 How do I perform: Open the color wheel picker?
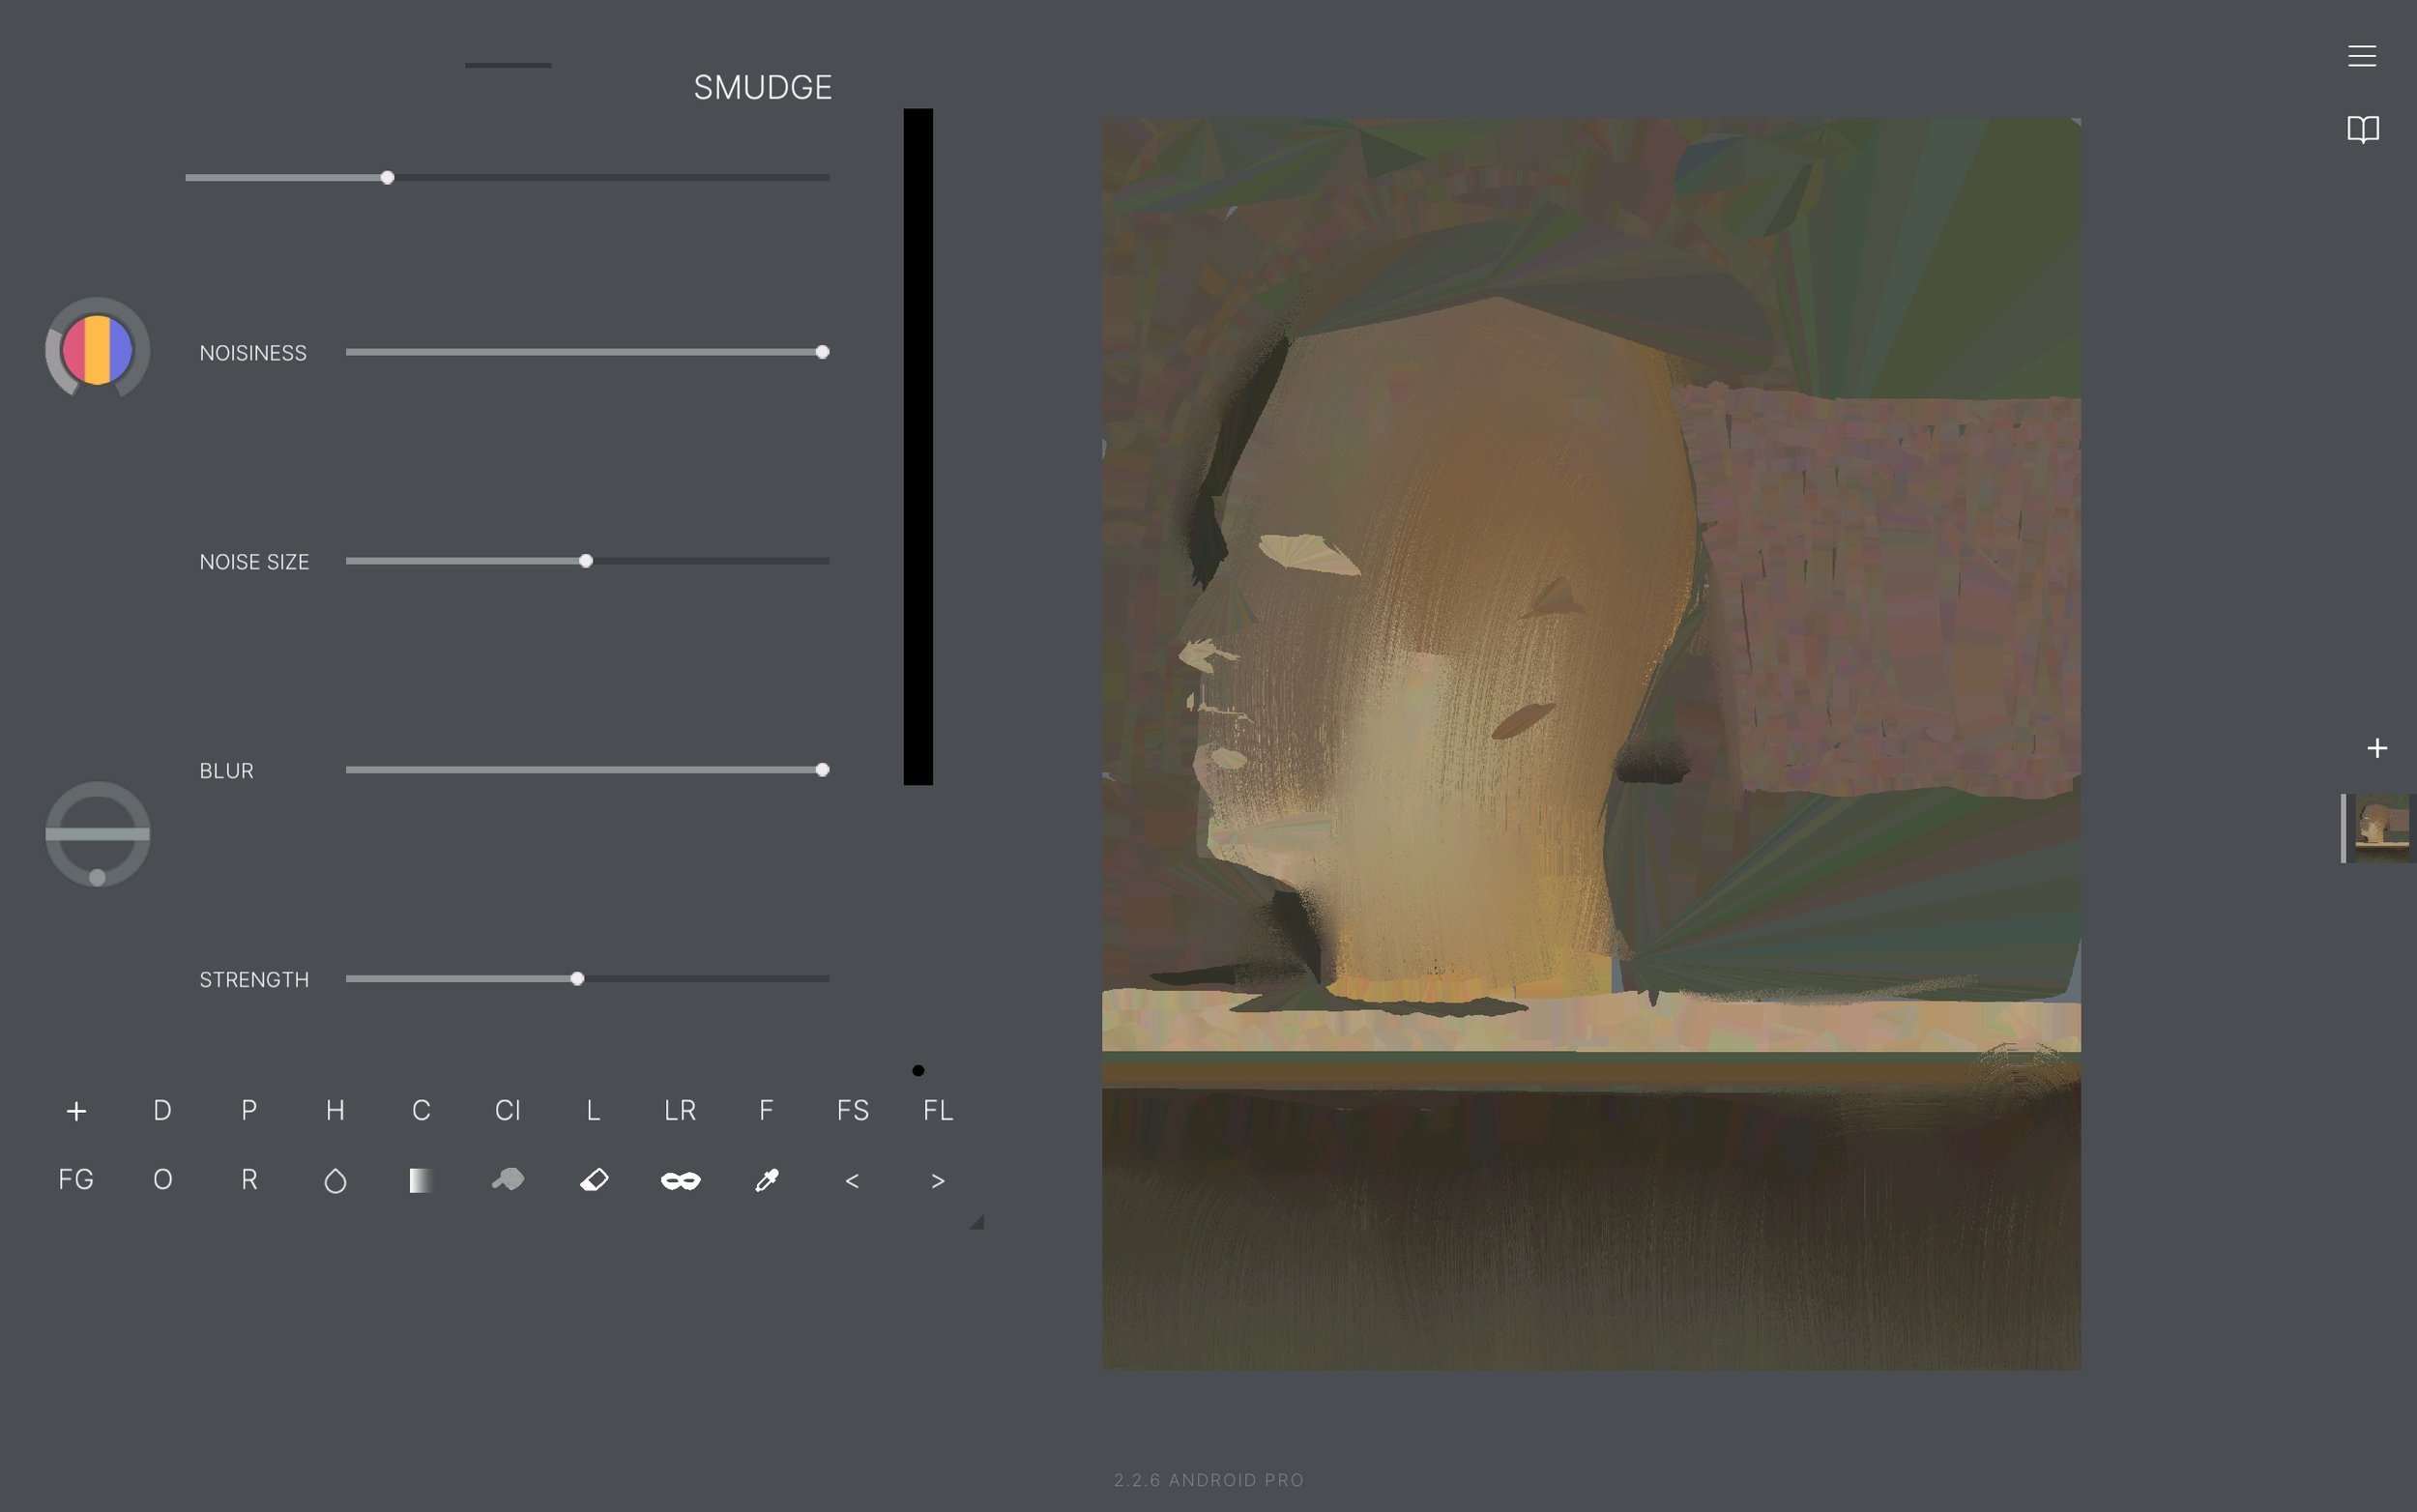(x=96, y=348)
